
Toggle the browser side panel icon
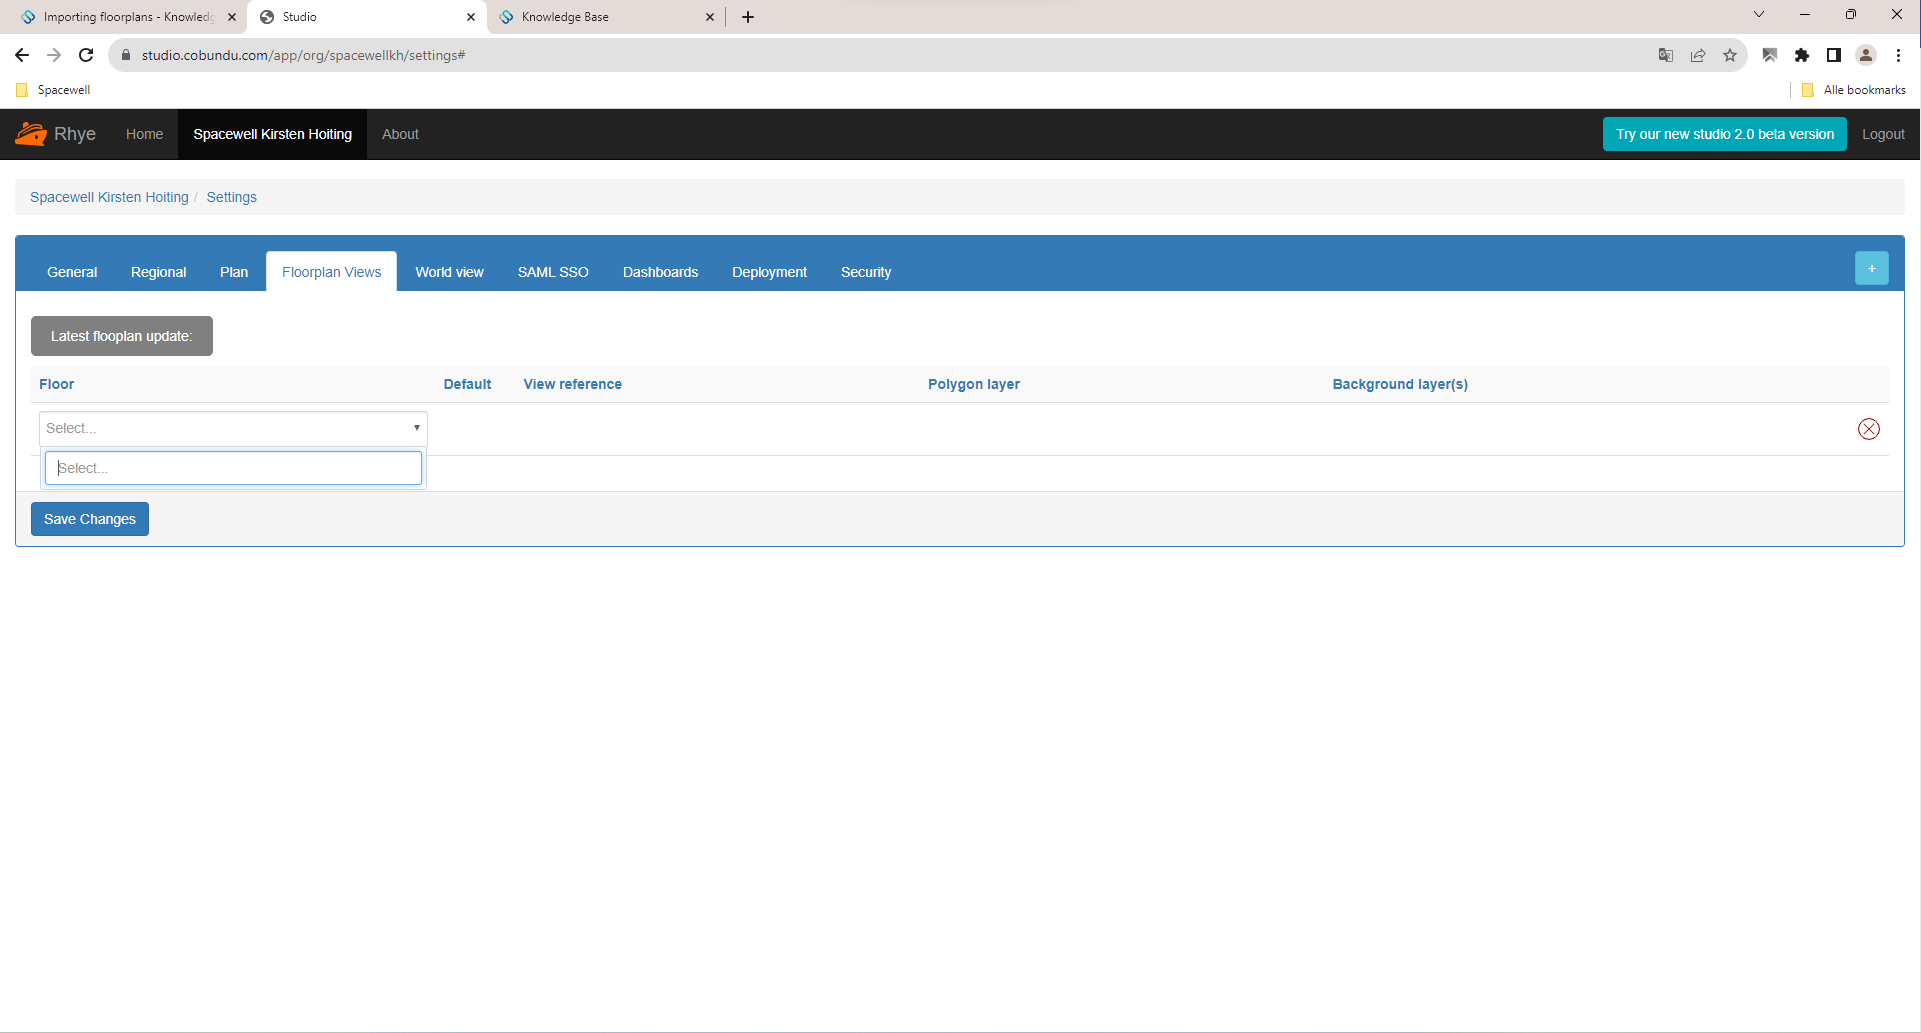[x=1834, y=55]
